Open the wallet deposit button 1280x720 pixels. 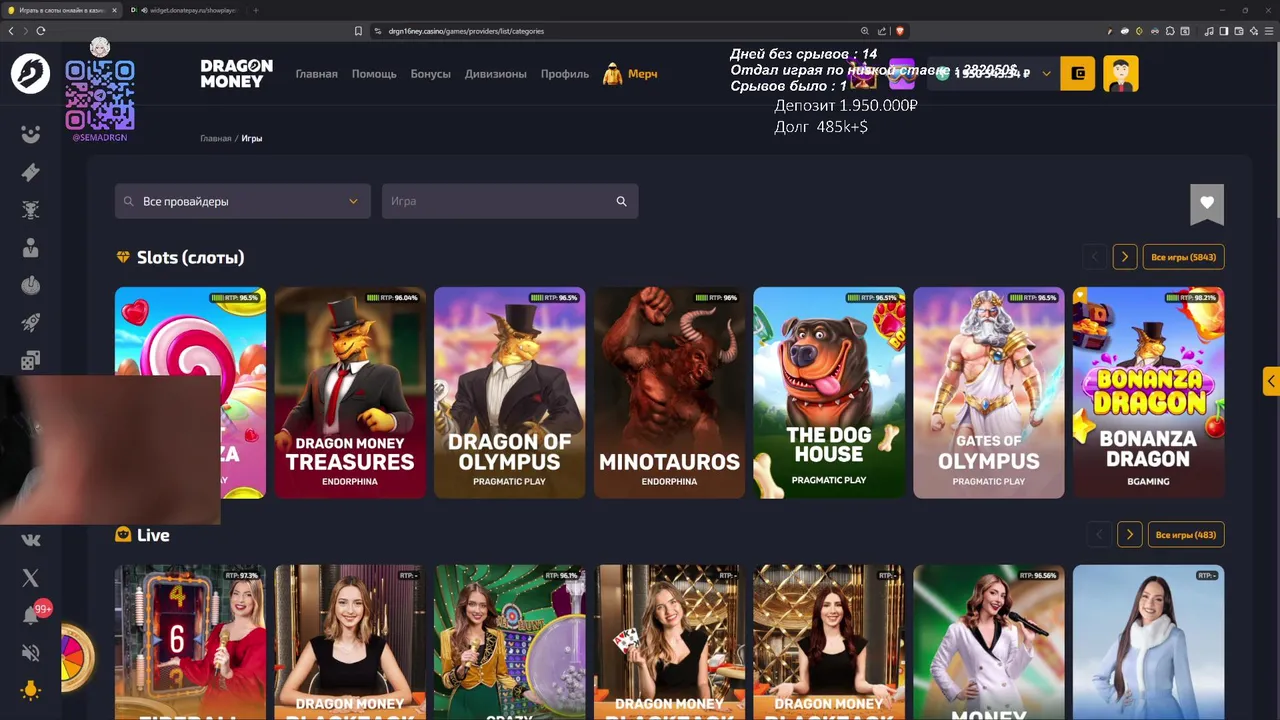(x=1077, y=73)
